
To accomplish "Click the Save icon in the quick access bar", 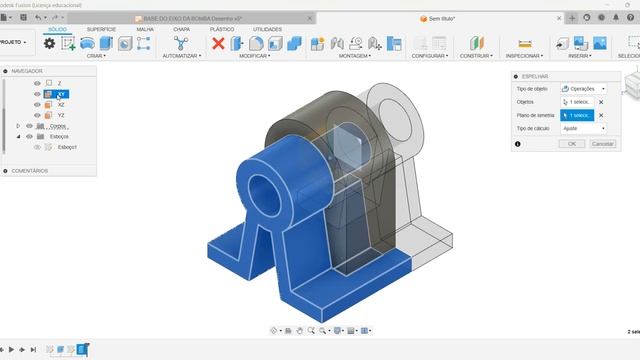I will (24, 17).
